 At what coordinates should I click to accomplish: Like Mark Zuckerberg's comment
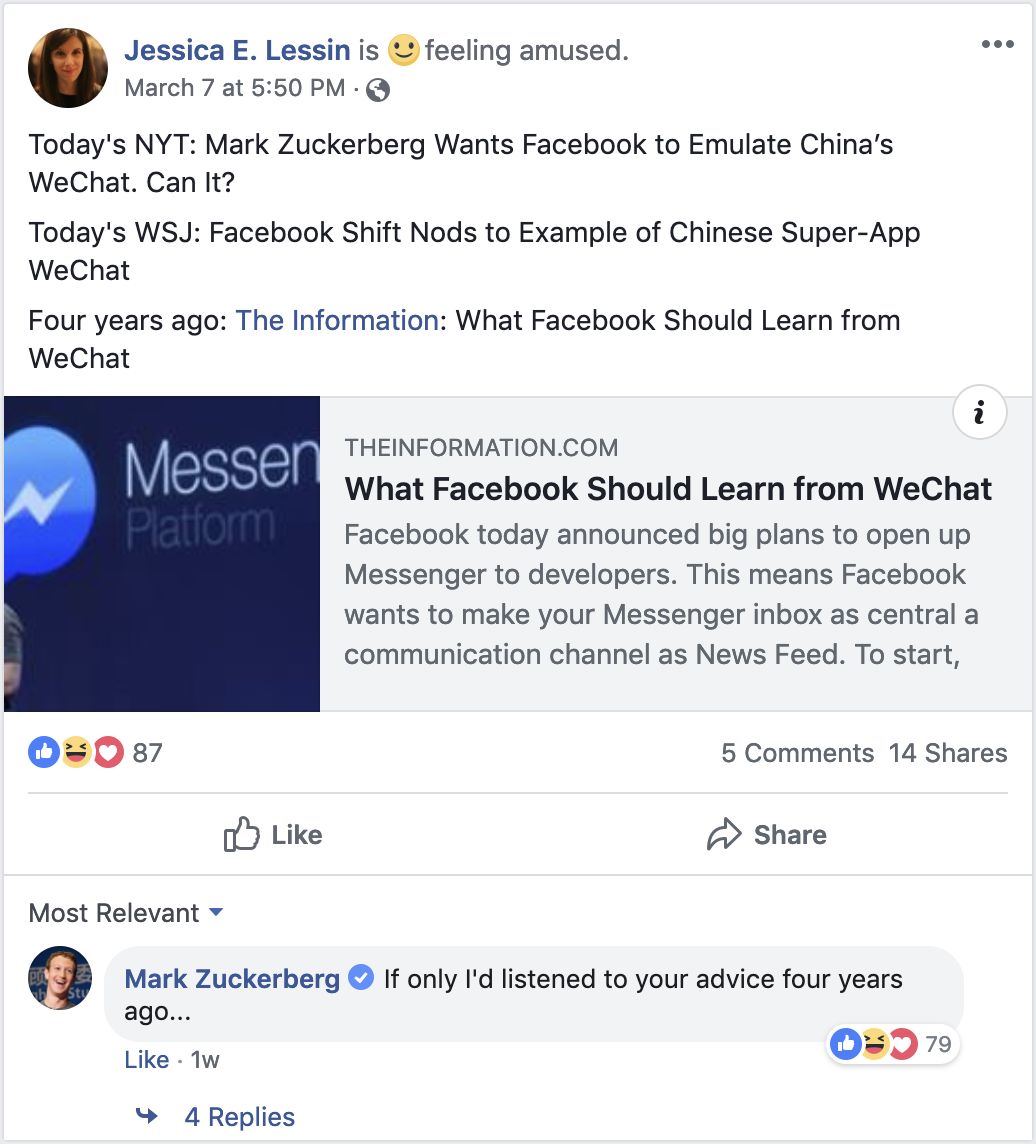147,1059
